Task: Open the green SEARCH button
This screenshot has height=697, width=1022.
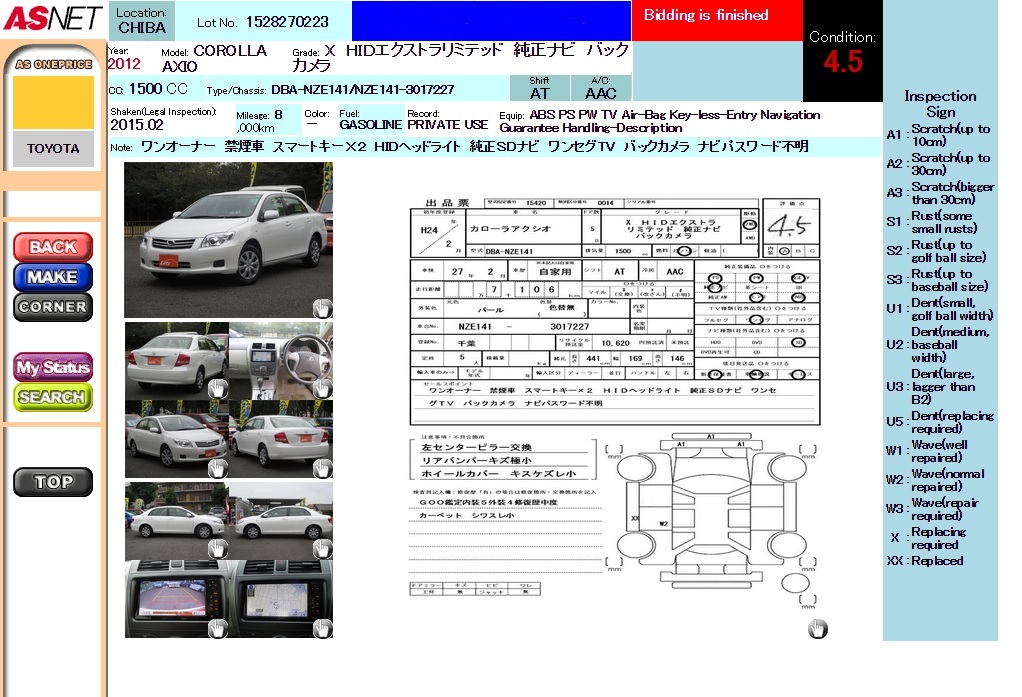Action: pyautogui.click(x=53, y=397)
